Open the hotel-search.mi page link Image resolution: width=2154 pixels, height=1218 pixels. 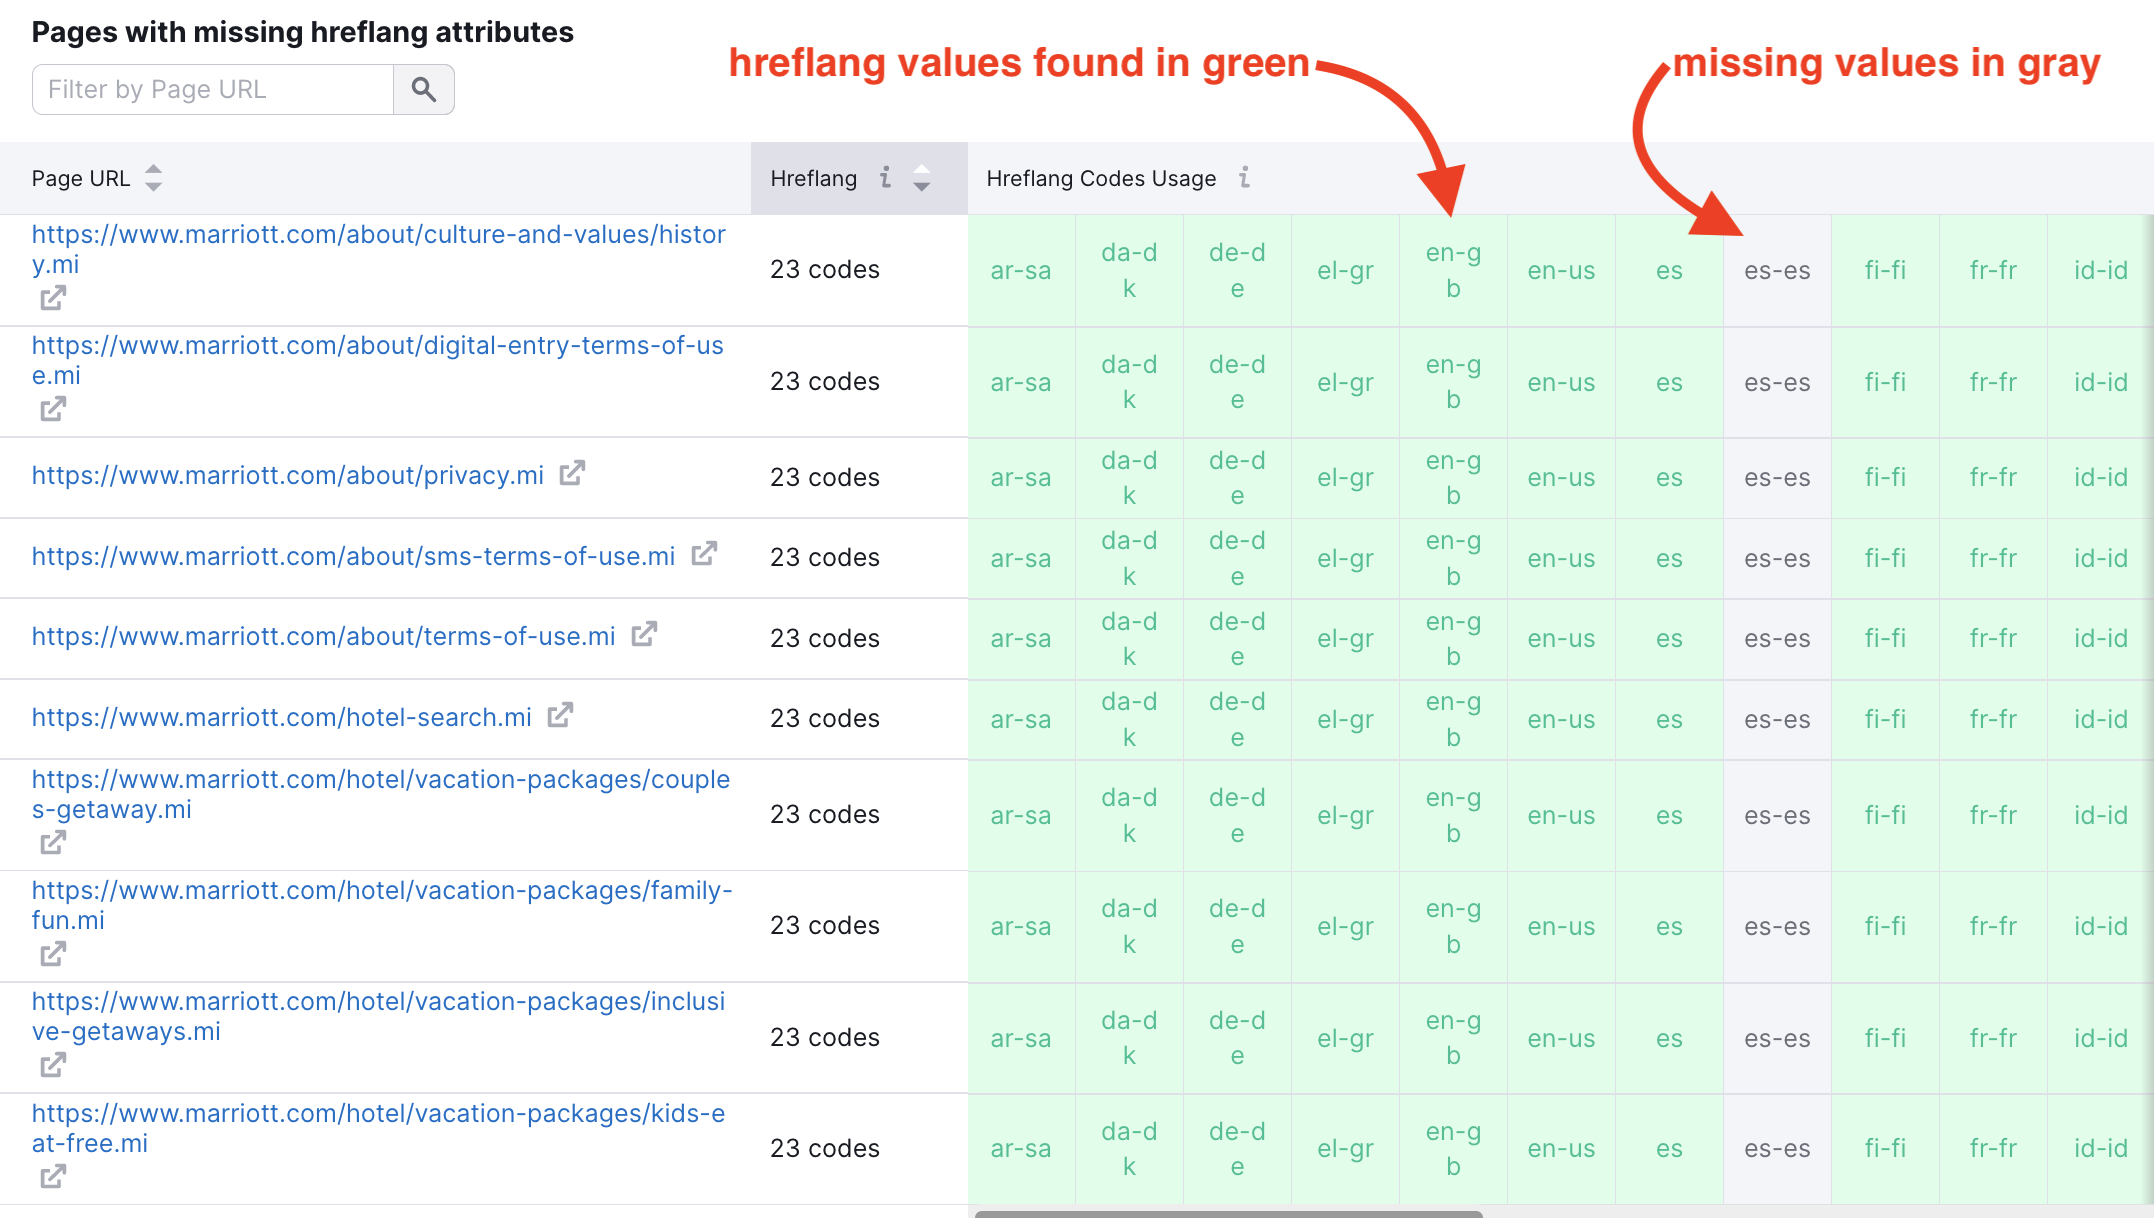280,717
